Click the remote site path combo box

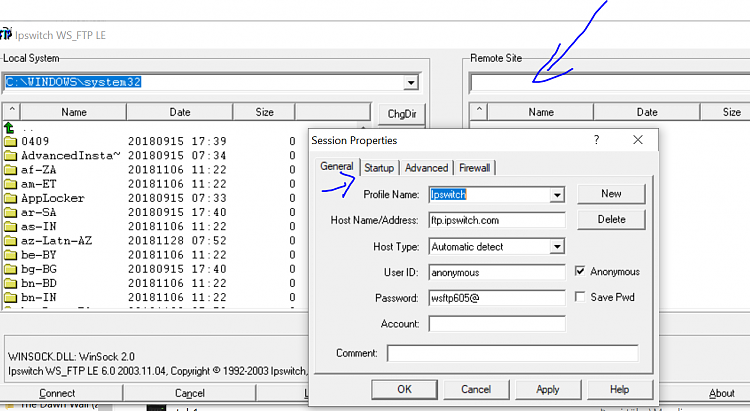point(610,83)
